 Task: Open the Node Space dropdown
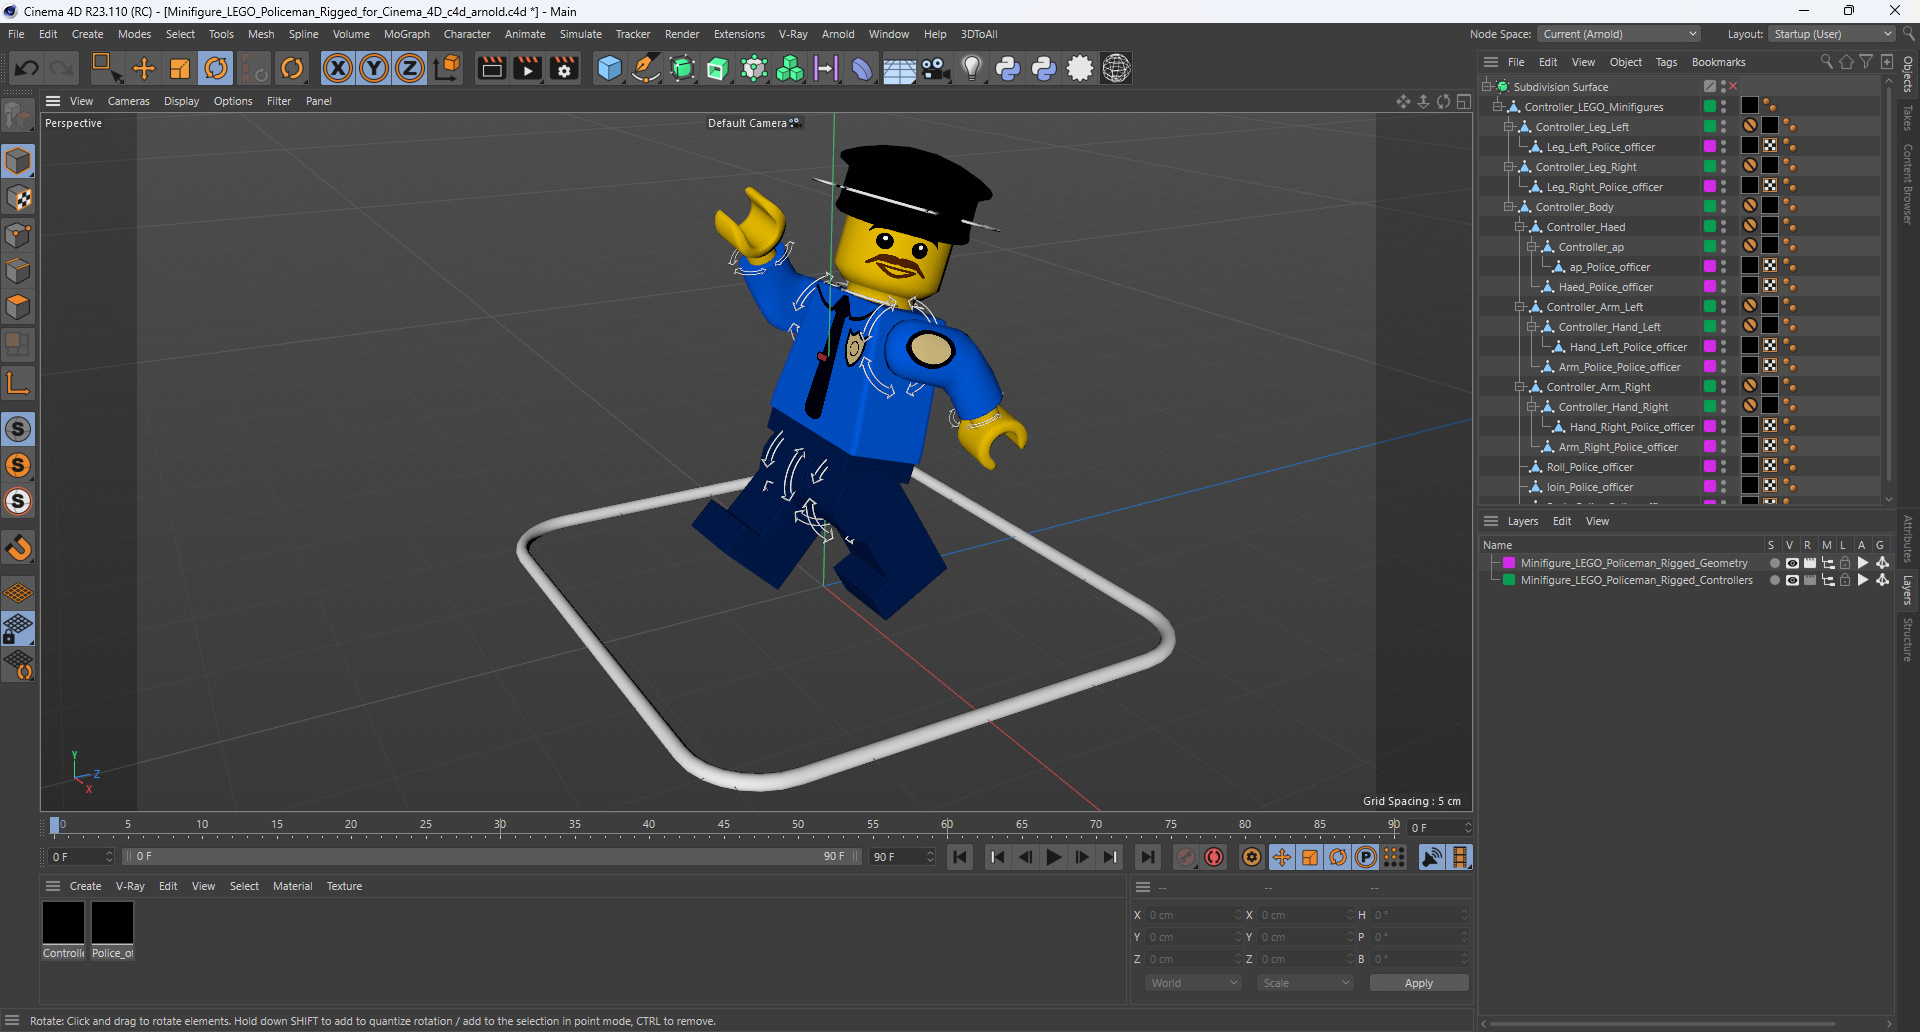pyautogui.click(x=1618, y=34)
